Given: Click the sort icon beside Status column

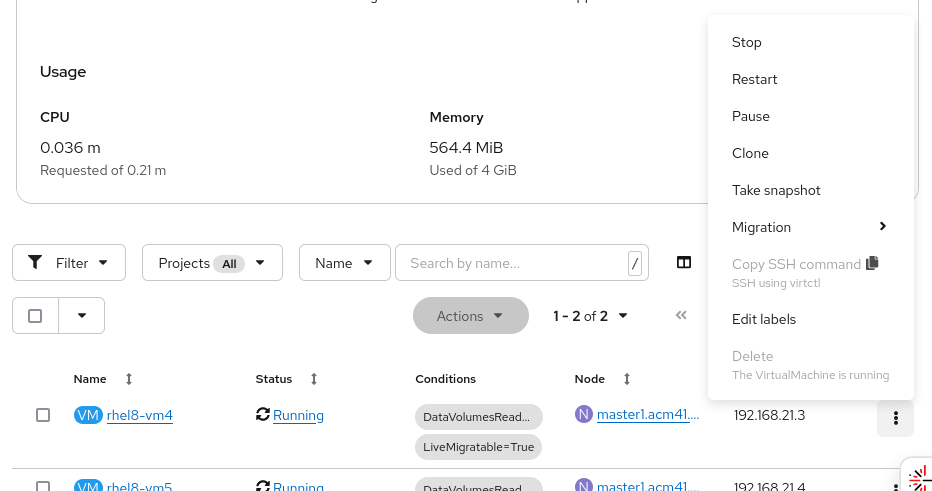Looking at the screenshot, I should (x=314, y=379).
